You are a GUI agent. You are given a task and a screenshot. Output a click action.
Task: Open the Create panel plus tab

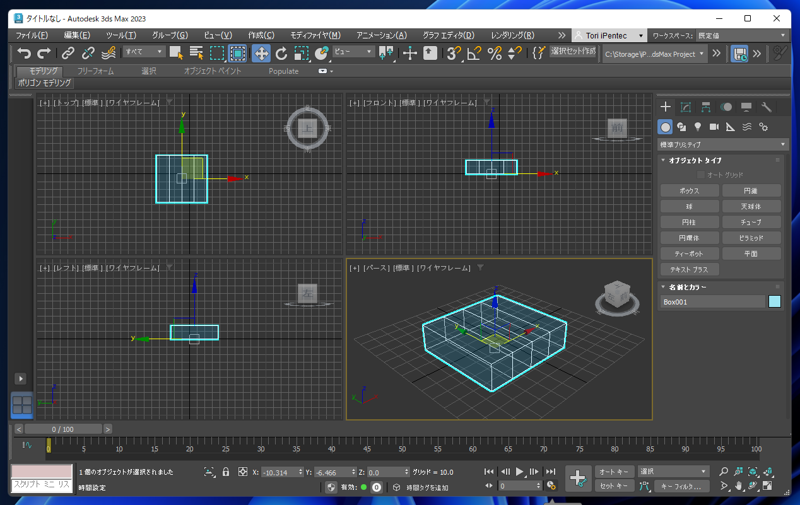click(x=665, y=107)
